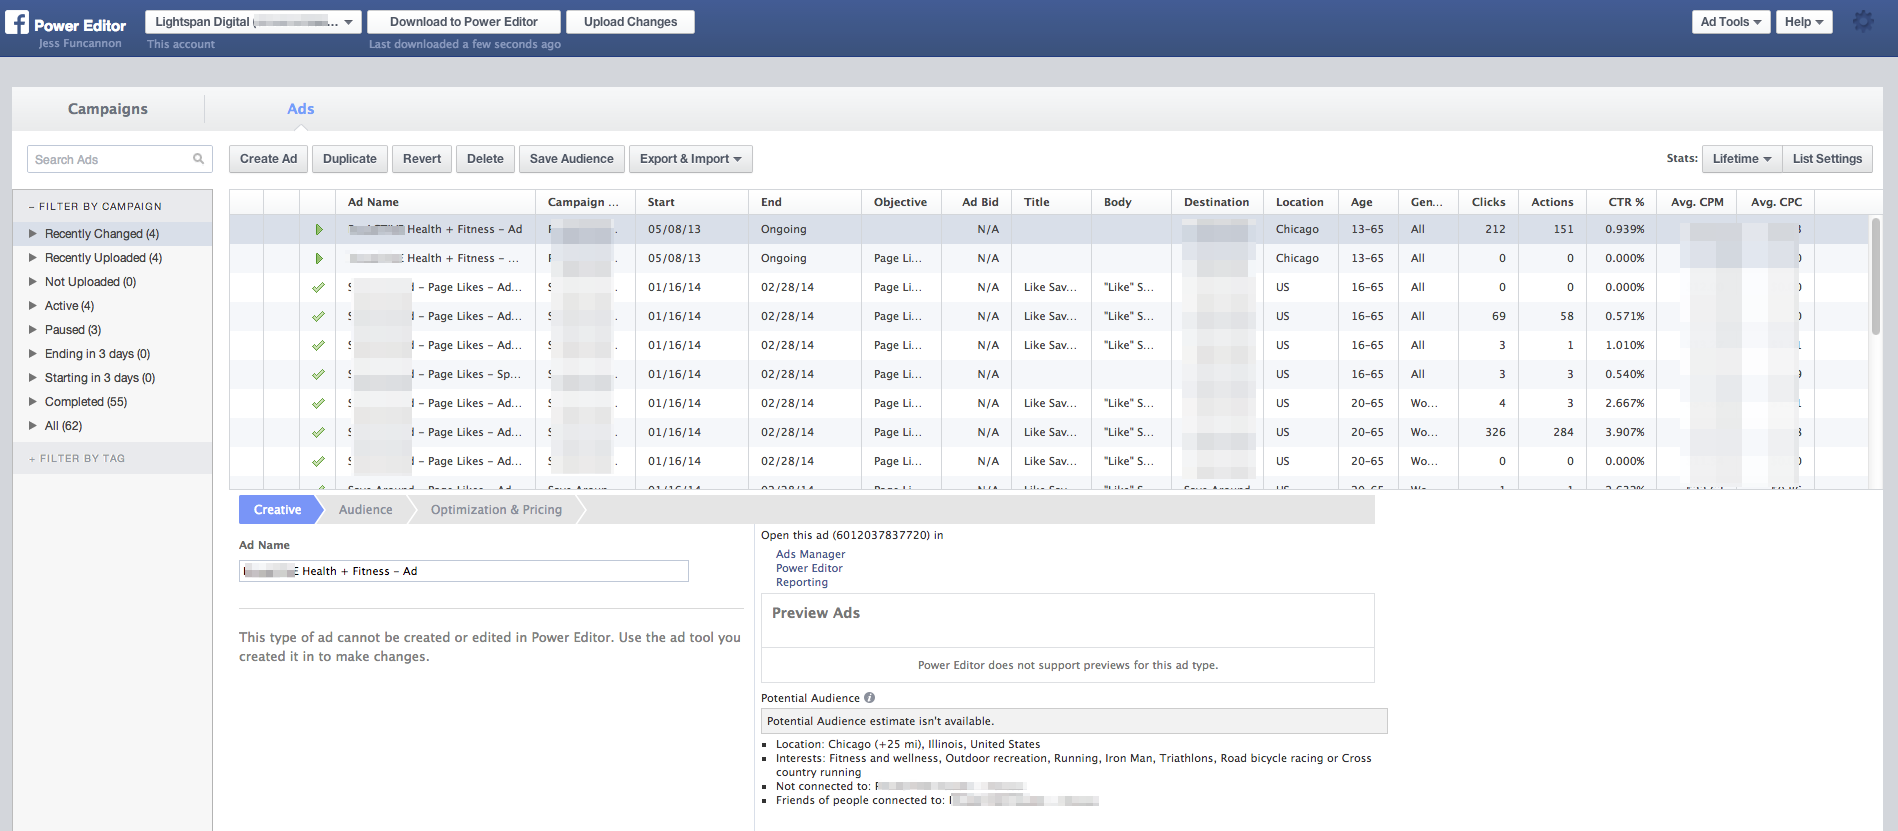Click Download to Power Editor button
1898x831 pixels.
pyautogui.click(x=464, y=22)
